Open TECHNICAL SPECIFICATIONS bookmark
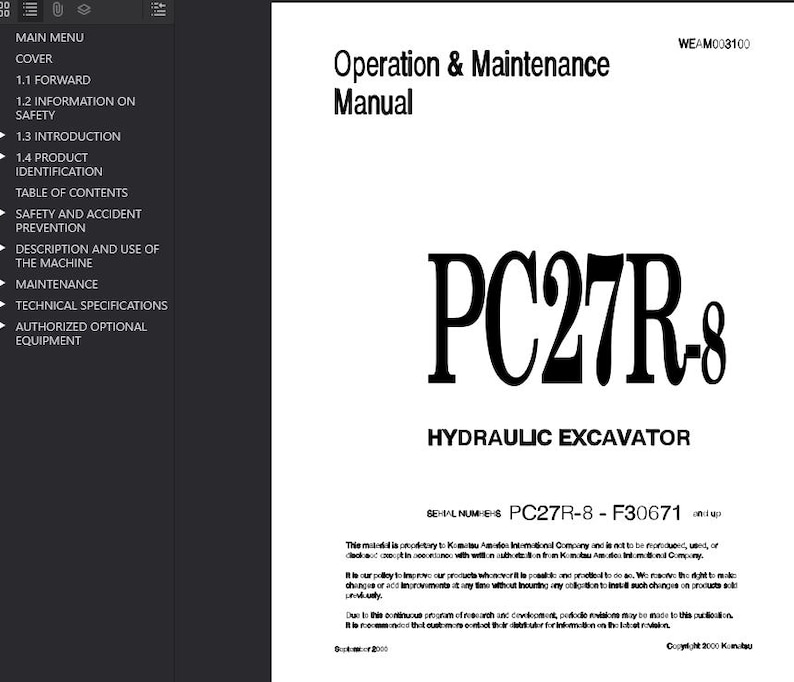Screen dimensions: 794x682 pyautogui.click(x=91, y=306)
